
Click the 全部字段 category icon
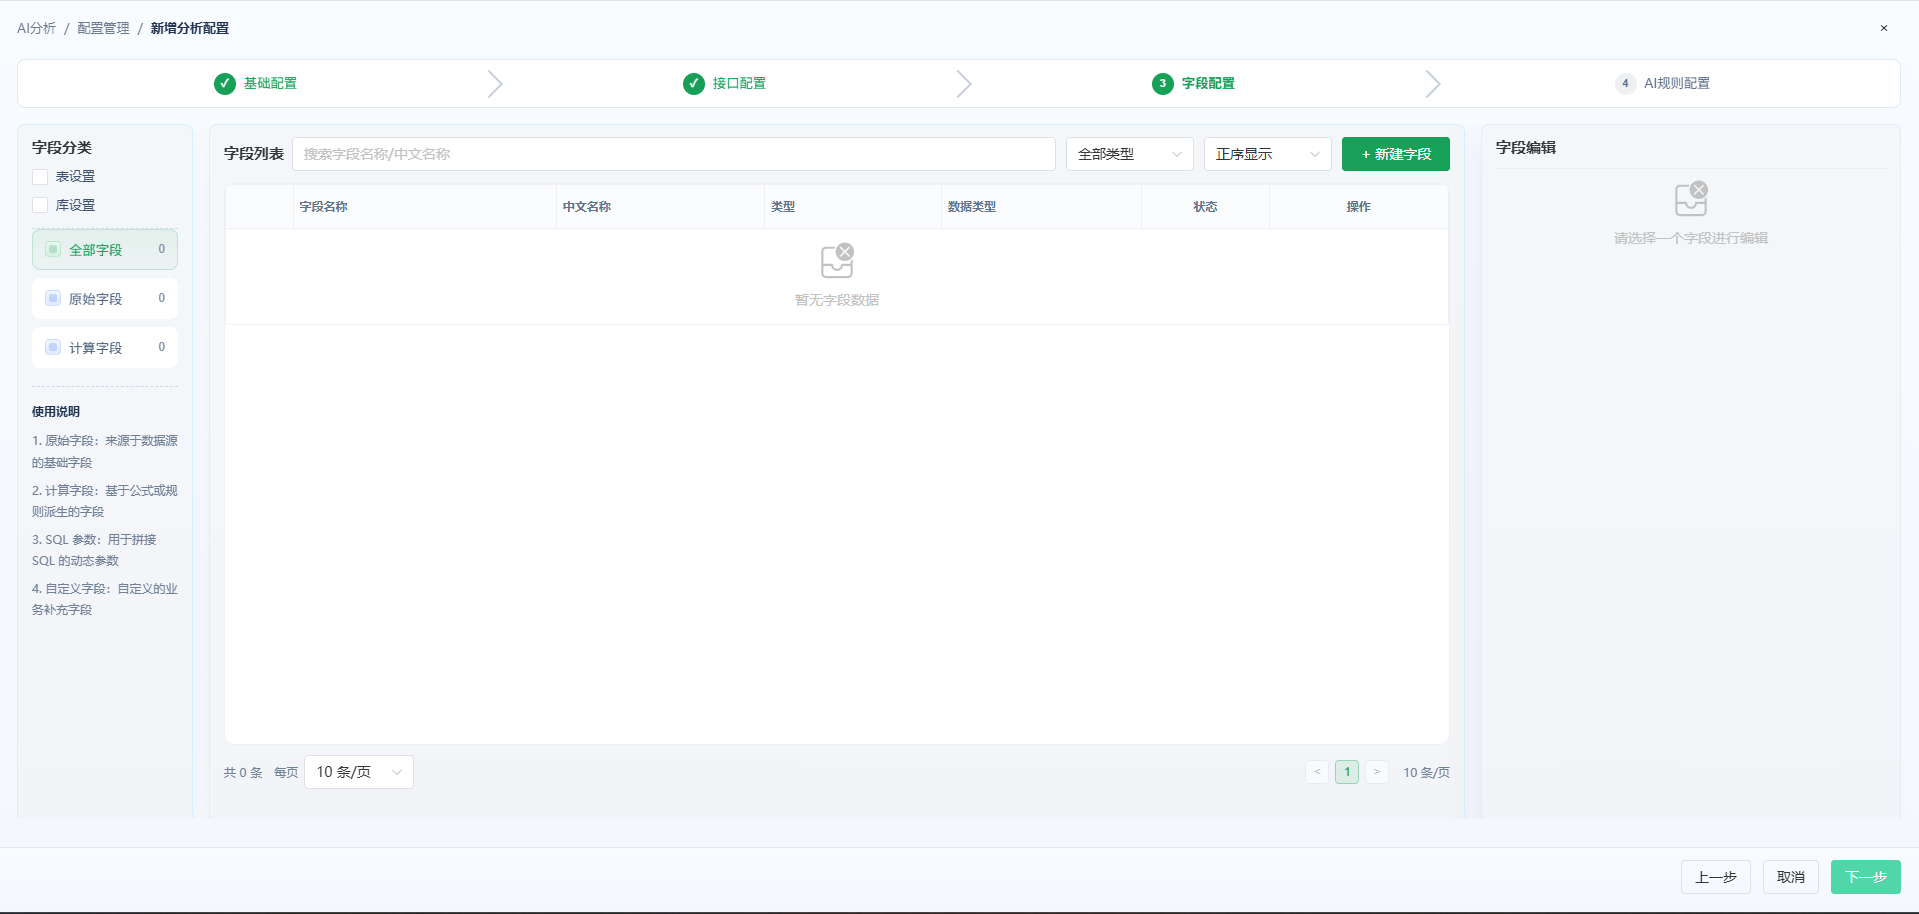click(53, 249)
